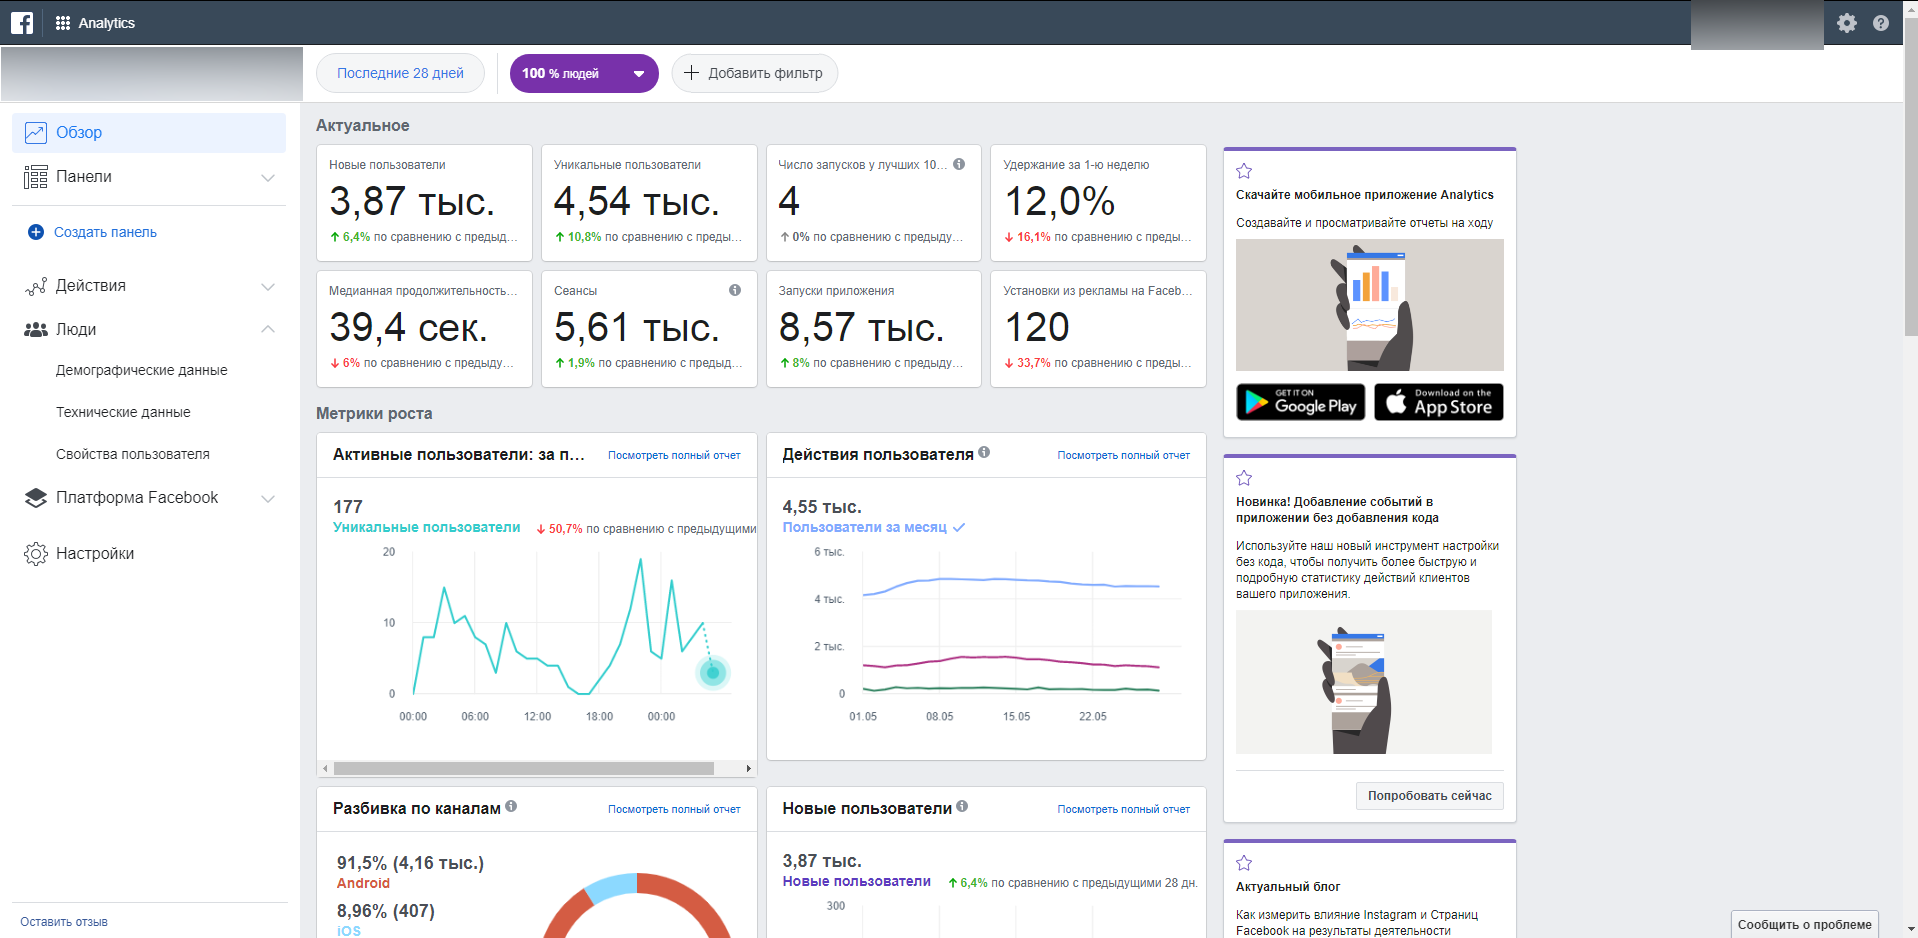Open settings gear in top bar
This screenshot has height=938, width=1918.
click(x=1846, y=23)
